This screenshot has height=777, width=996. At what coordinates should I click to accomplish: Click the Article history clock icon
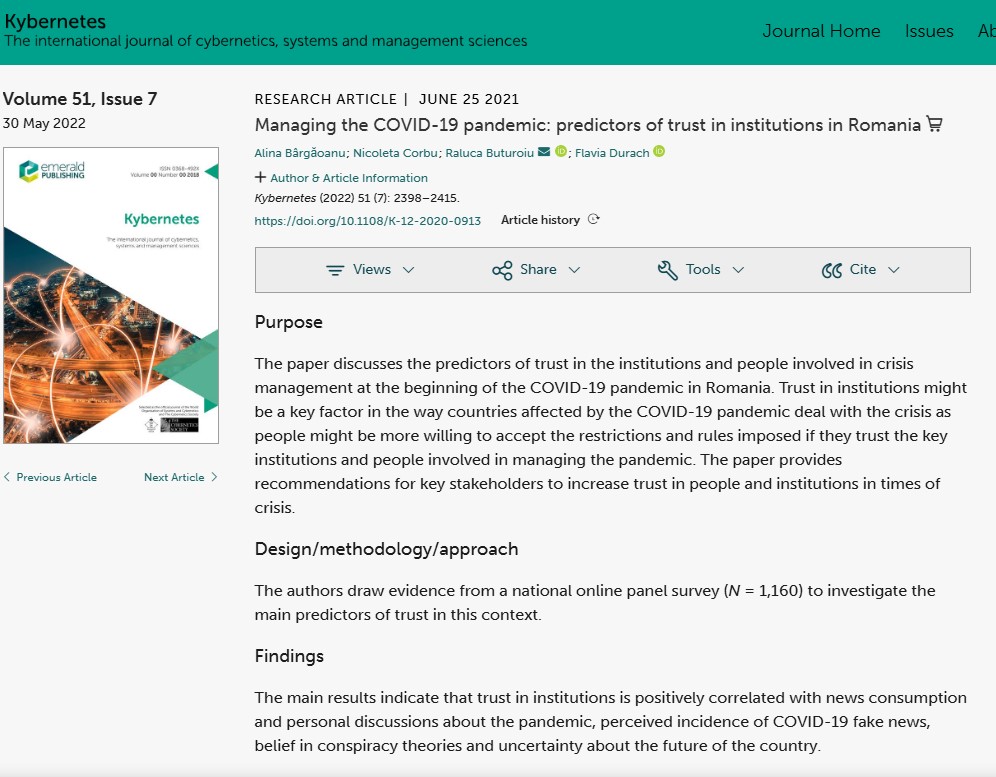coord(593,219)
